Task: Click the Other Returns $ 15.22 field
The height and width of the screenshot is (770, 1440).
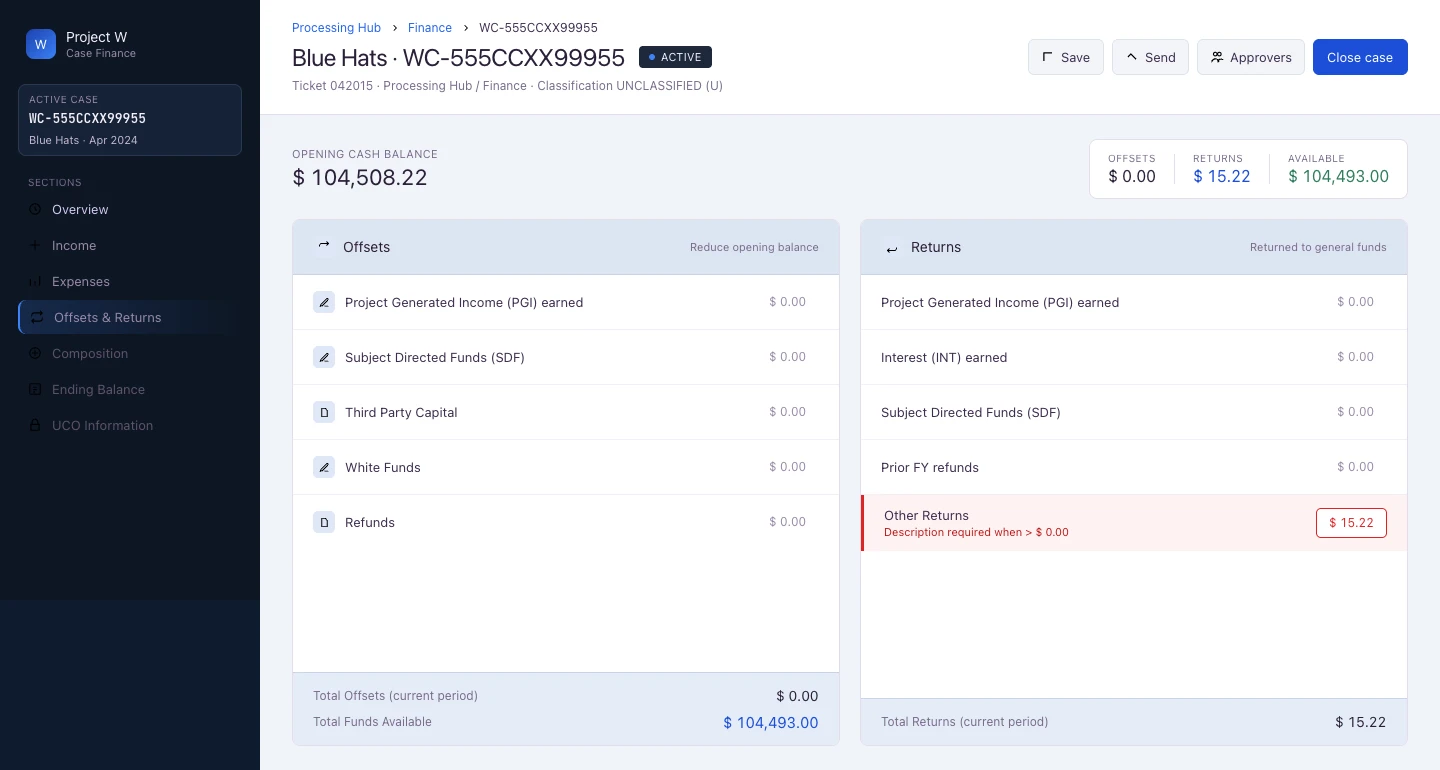Action: [1351, 523]
